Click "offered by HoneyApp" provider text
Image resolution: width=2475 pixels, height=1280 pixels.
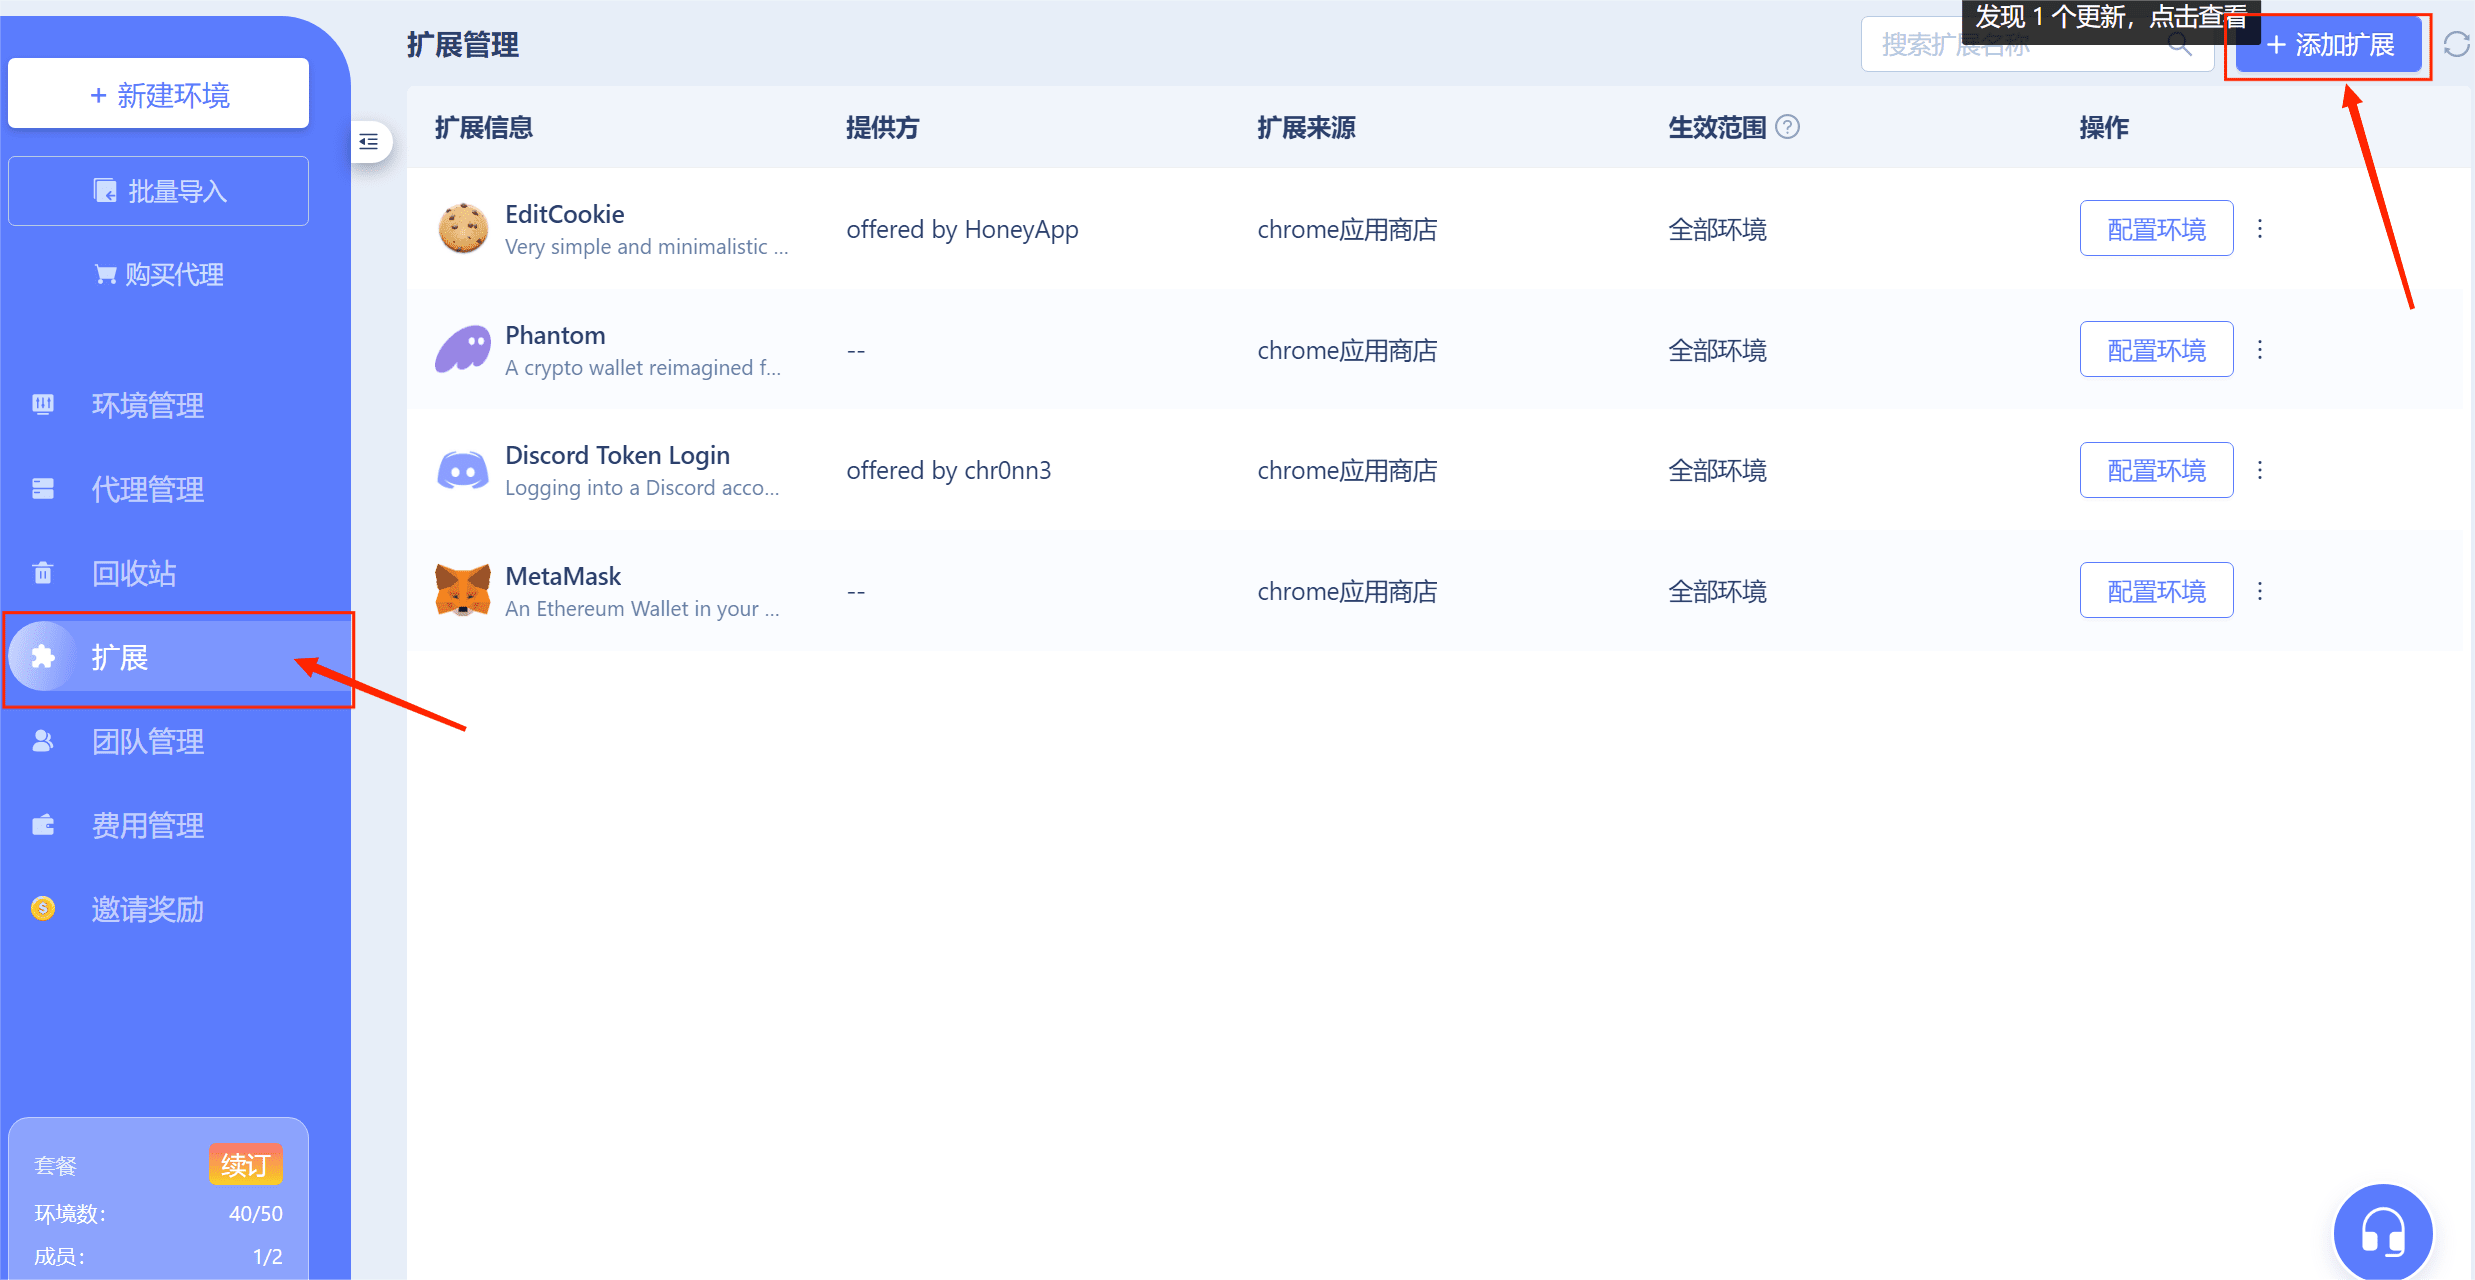(962, 229)
